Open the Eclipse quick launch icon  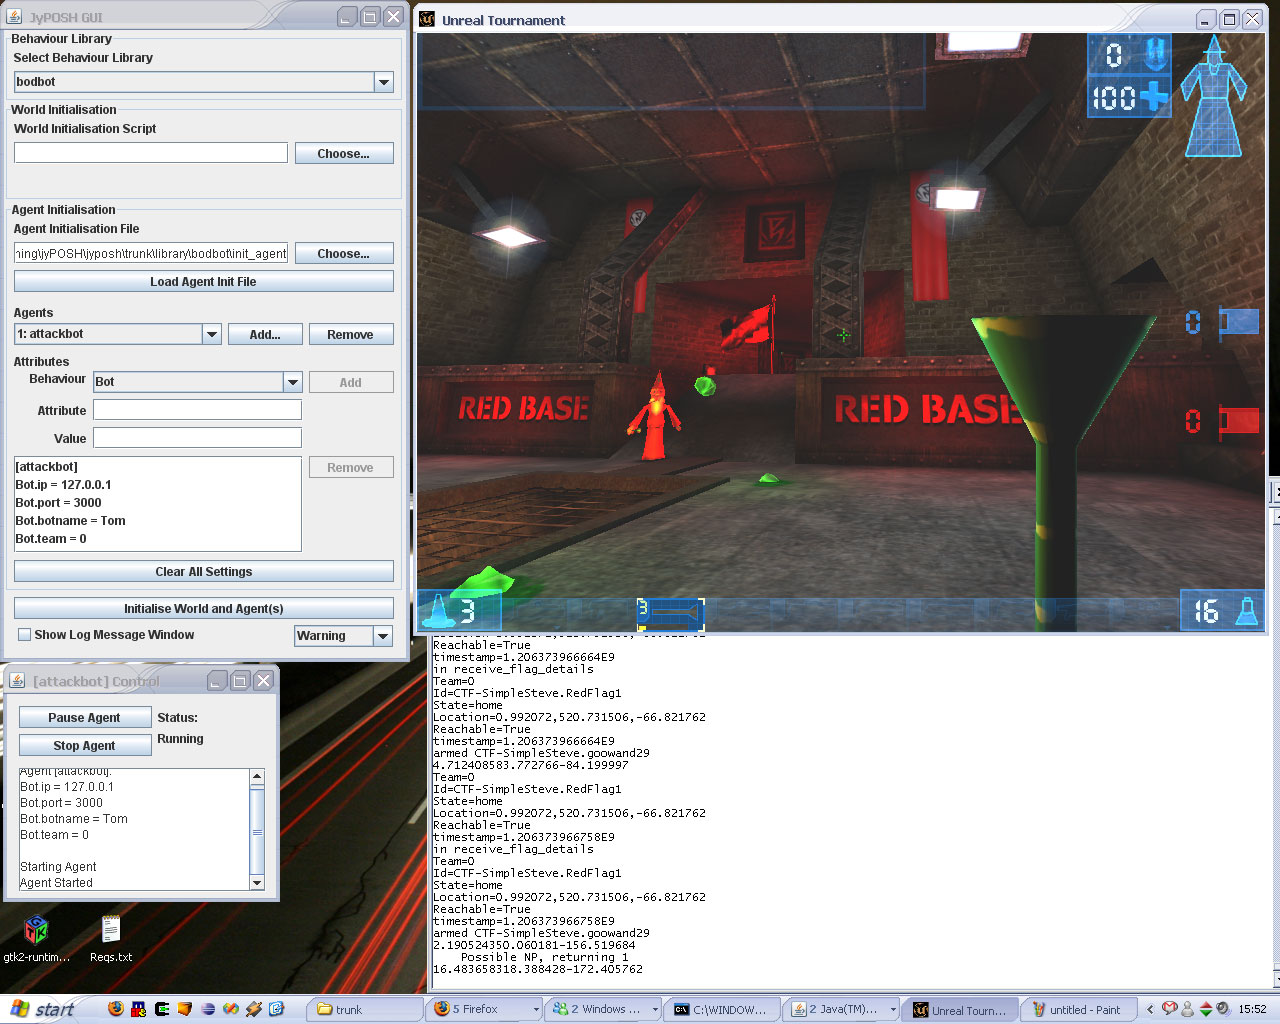(208, 1009)
